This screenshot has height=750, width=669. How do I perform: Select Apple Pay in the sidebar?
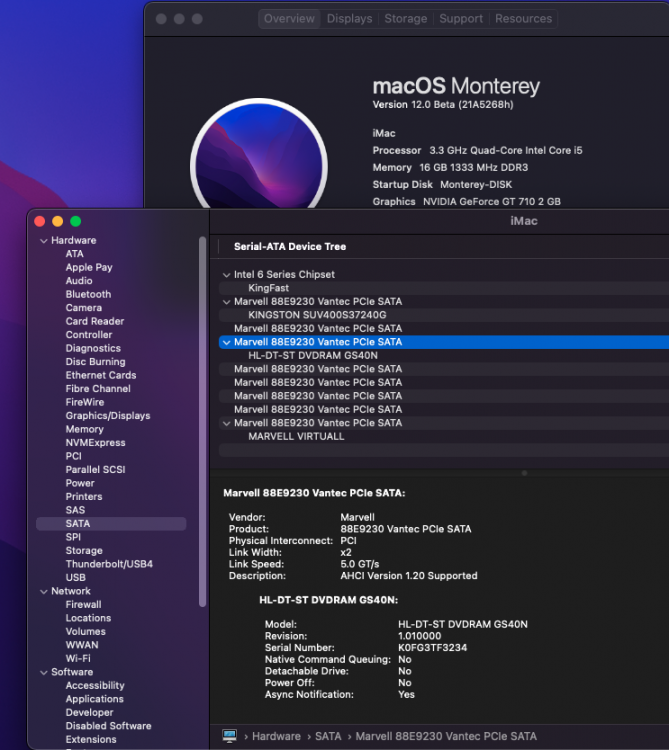89,267
